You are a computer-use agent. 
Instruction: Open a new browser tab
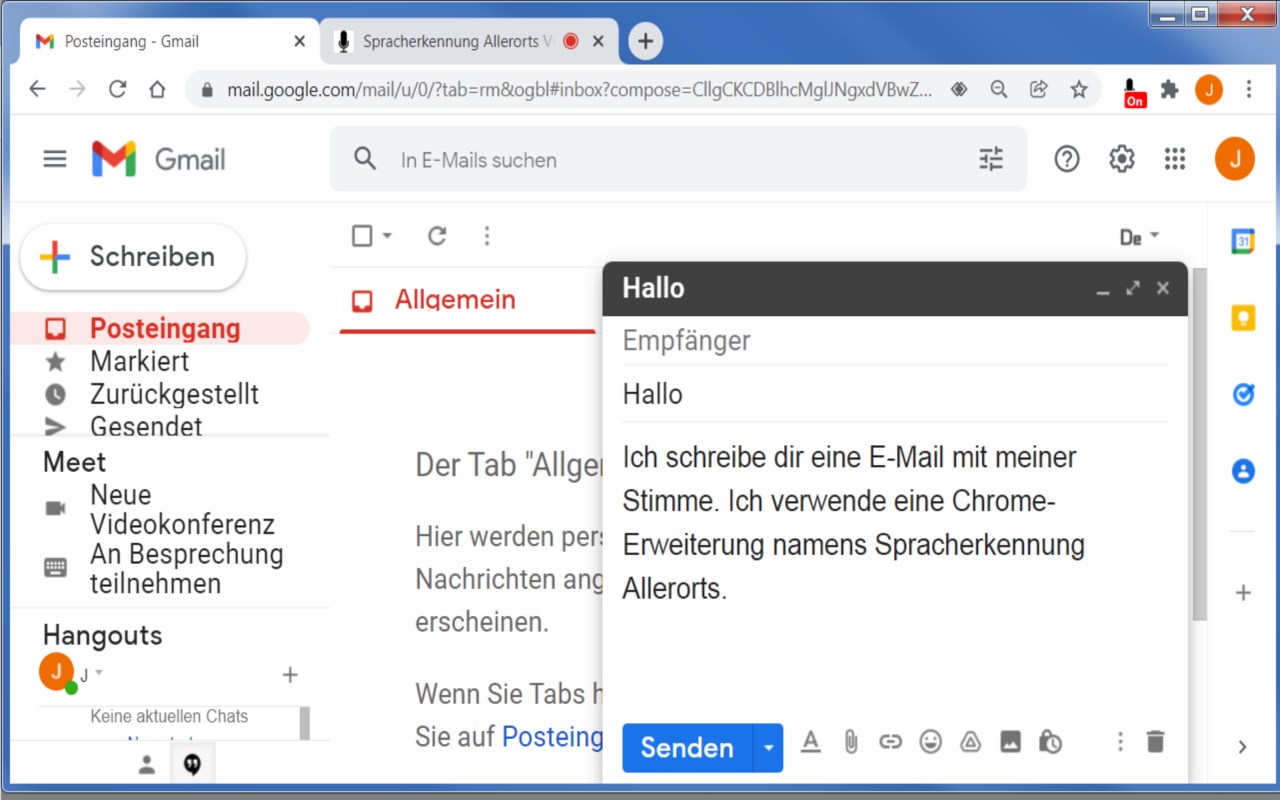click(x=646, y=41)
